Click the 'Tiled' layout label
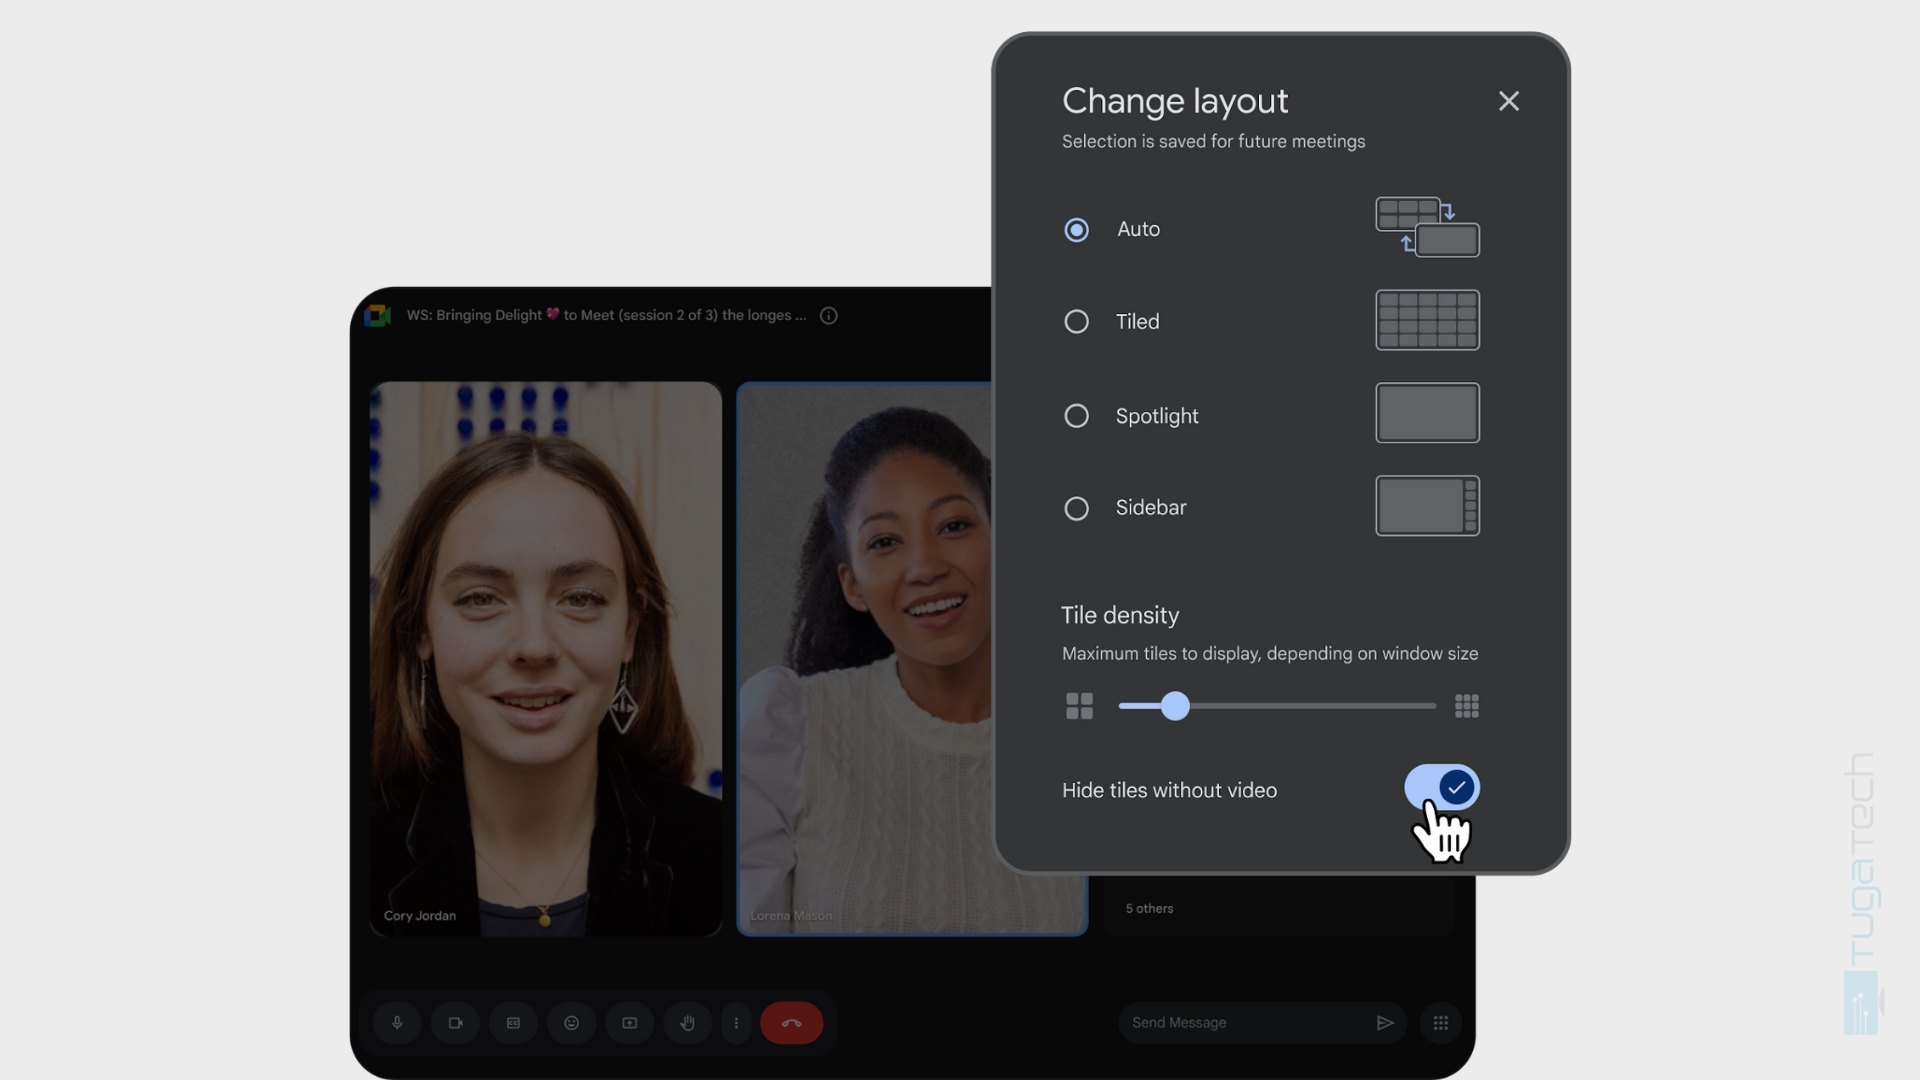Screen dimensions: 1920x1080 [1137, 322]
